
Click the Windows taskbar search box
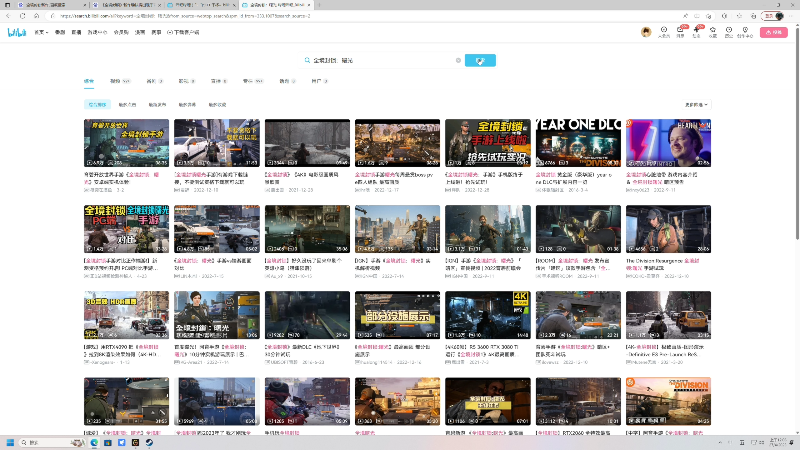(51, 442)
